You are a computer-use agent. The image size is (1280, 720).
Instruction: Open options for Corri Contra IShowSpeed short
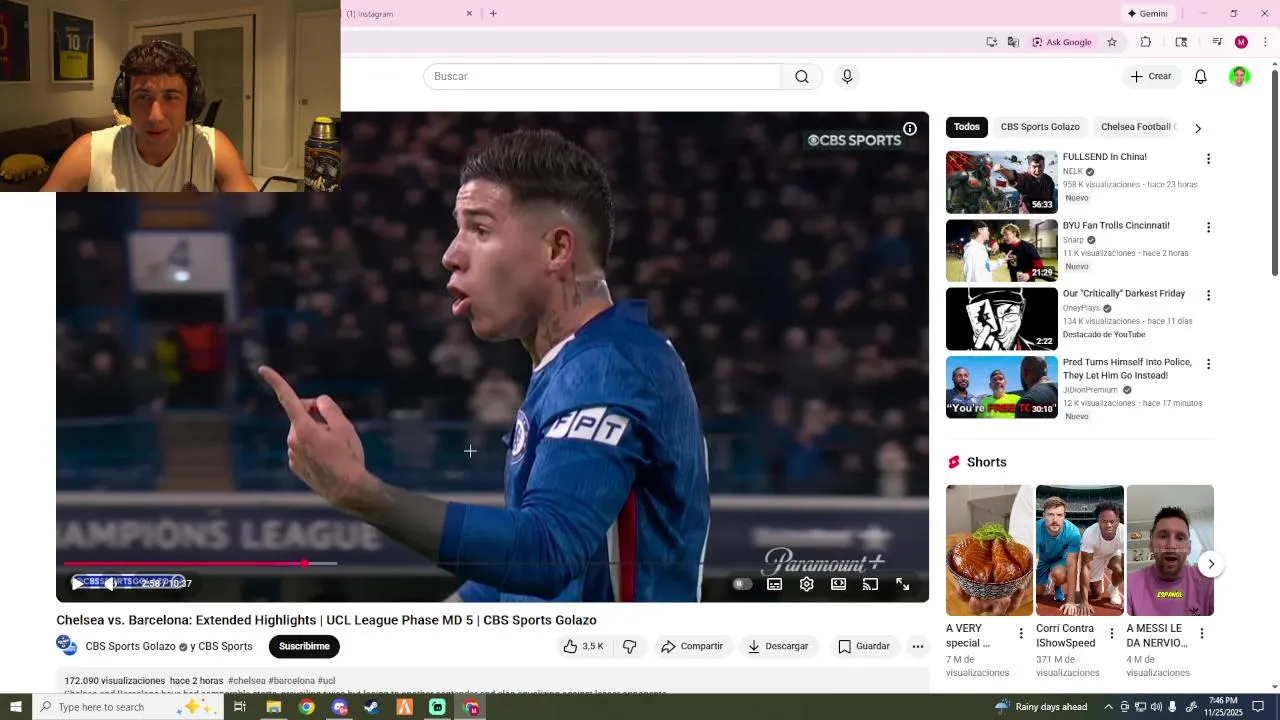pos(1111,633)
